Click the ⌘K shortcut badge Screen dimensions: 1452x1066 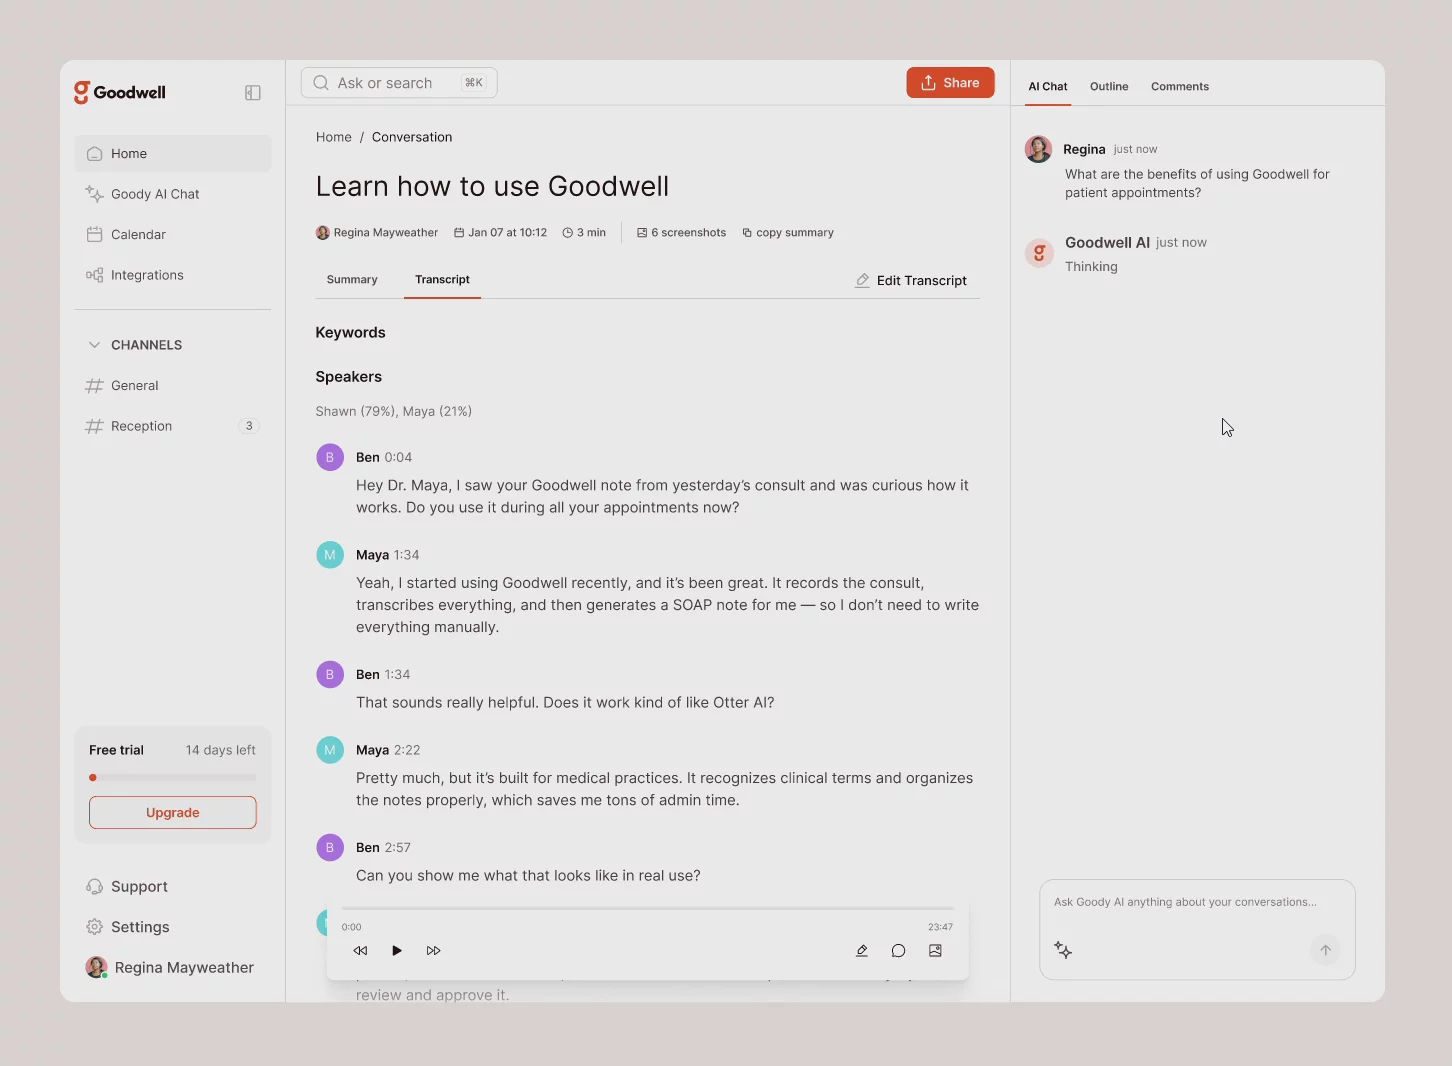tap(474, 83)
